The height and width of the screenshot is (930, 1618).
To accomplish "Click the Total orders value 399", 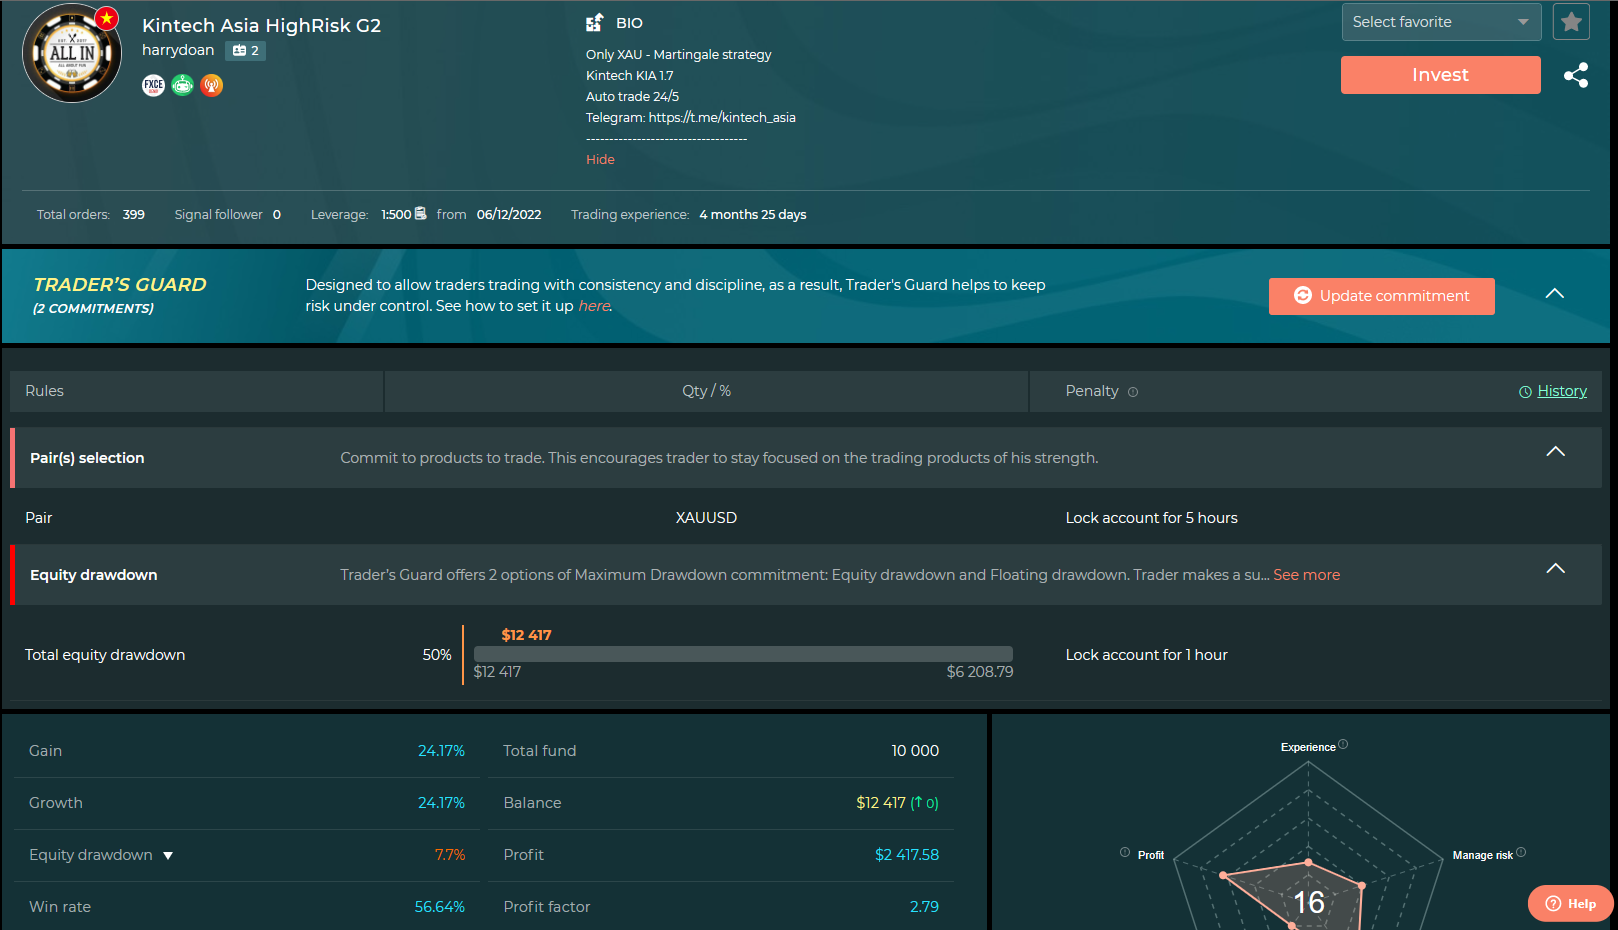I will click(x=134, y=215).
